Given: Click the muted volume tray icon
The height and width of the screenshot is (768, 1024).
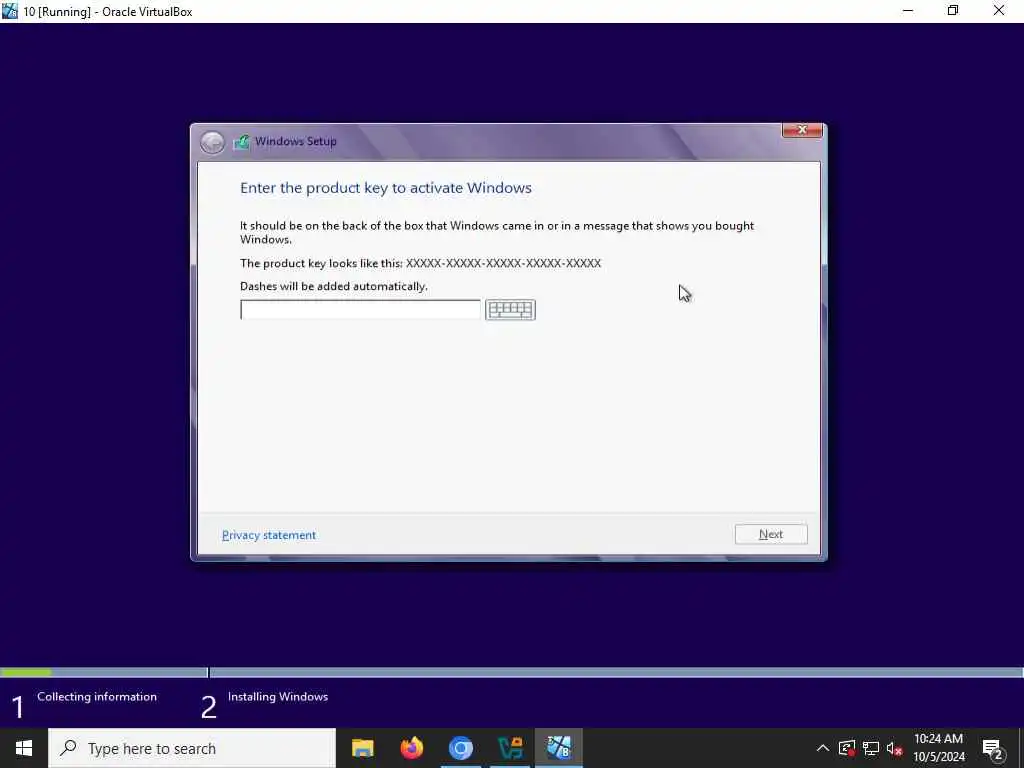Looking at the screenshot, I should tap(894, 748).
